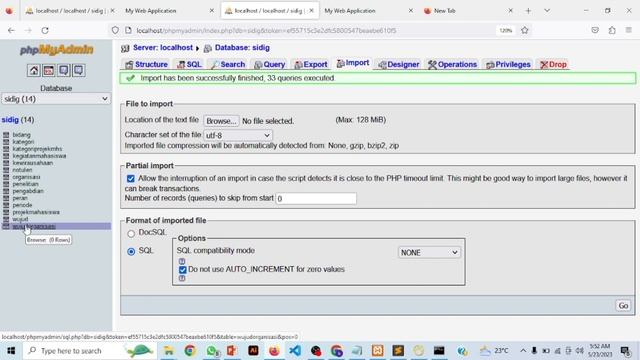Click the table icon beside bidang
Image resolution: width=640 pixels, height=360 pixels.
(6, 135)
